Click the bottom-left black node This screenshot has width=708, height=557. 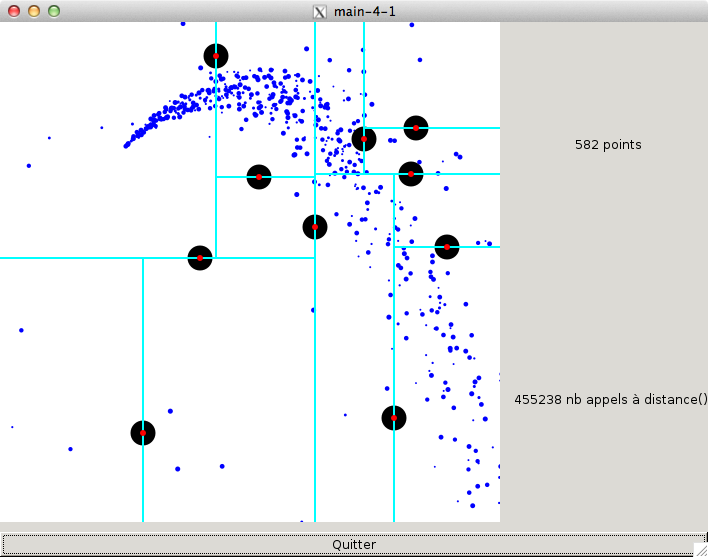[x=143, y=433]
